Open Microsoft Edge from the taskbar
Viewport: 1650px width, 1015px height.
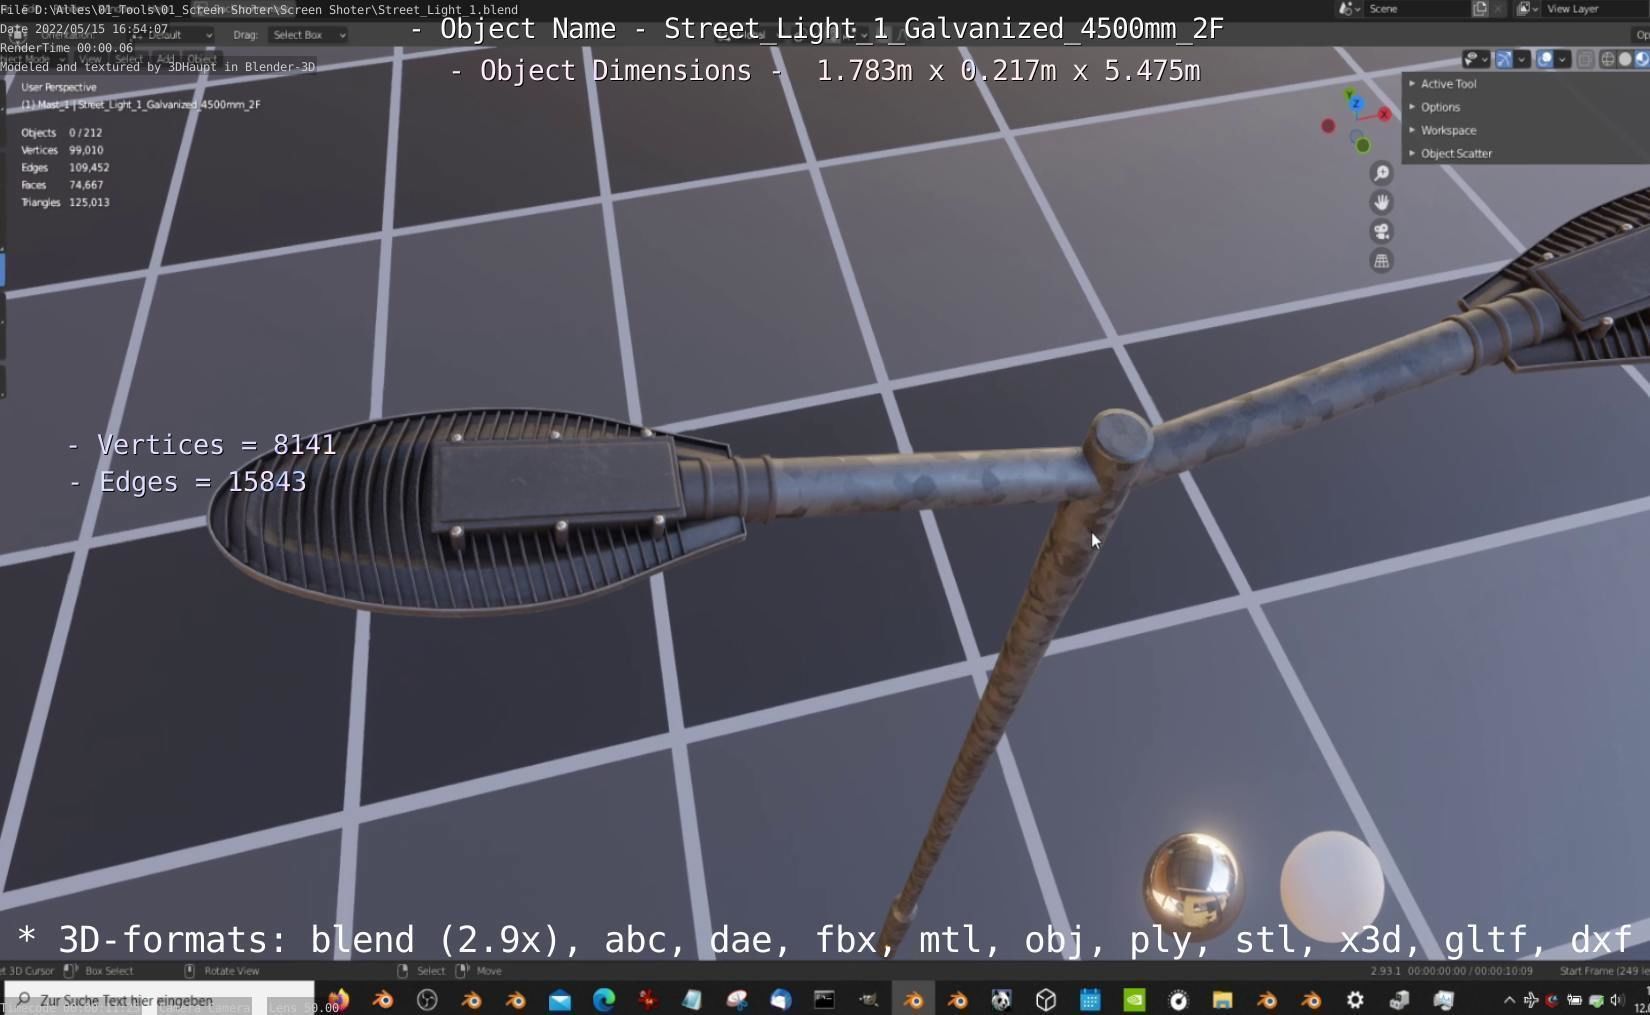[604, 999]
